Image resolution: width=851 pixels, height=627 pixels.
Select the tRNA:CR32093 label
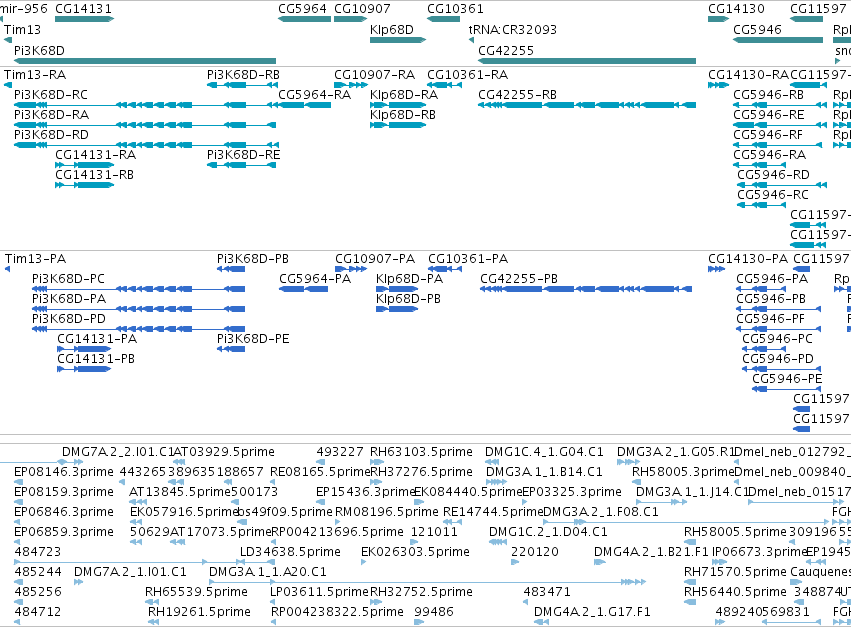coord(513,30)
